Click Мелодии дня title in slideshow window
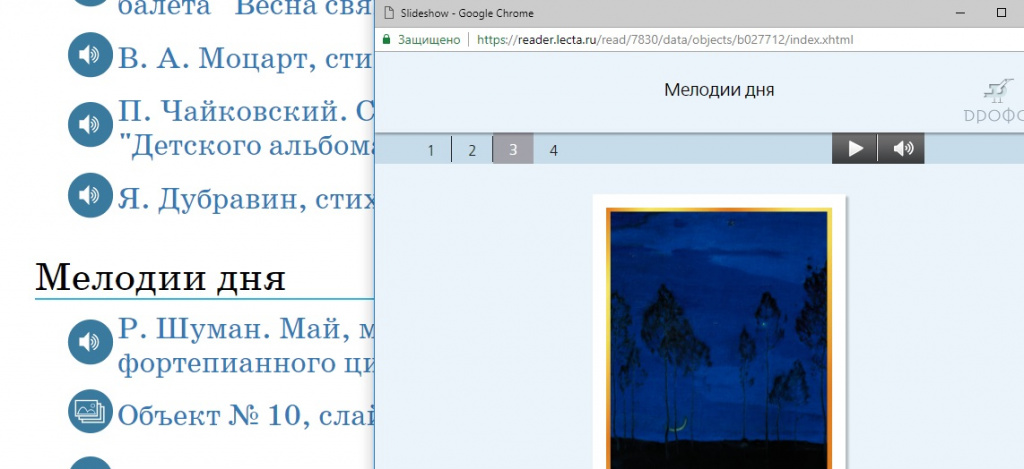The width and height of the screenshot is (1024, 469). [719, 90]
